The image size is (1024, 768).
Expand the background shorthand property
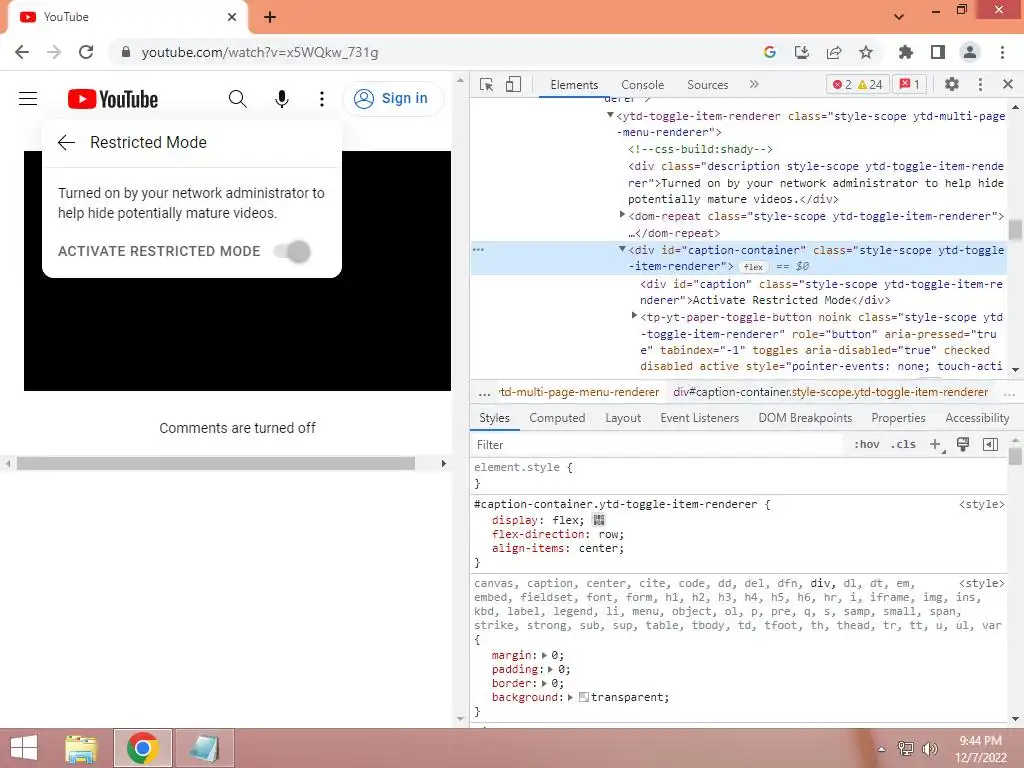point(570,697)
